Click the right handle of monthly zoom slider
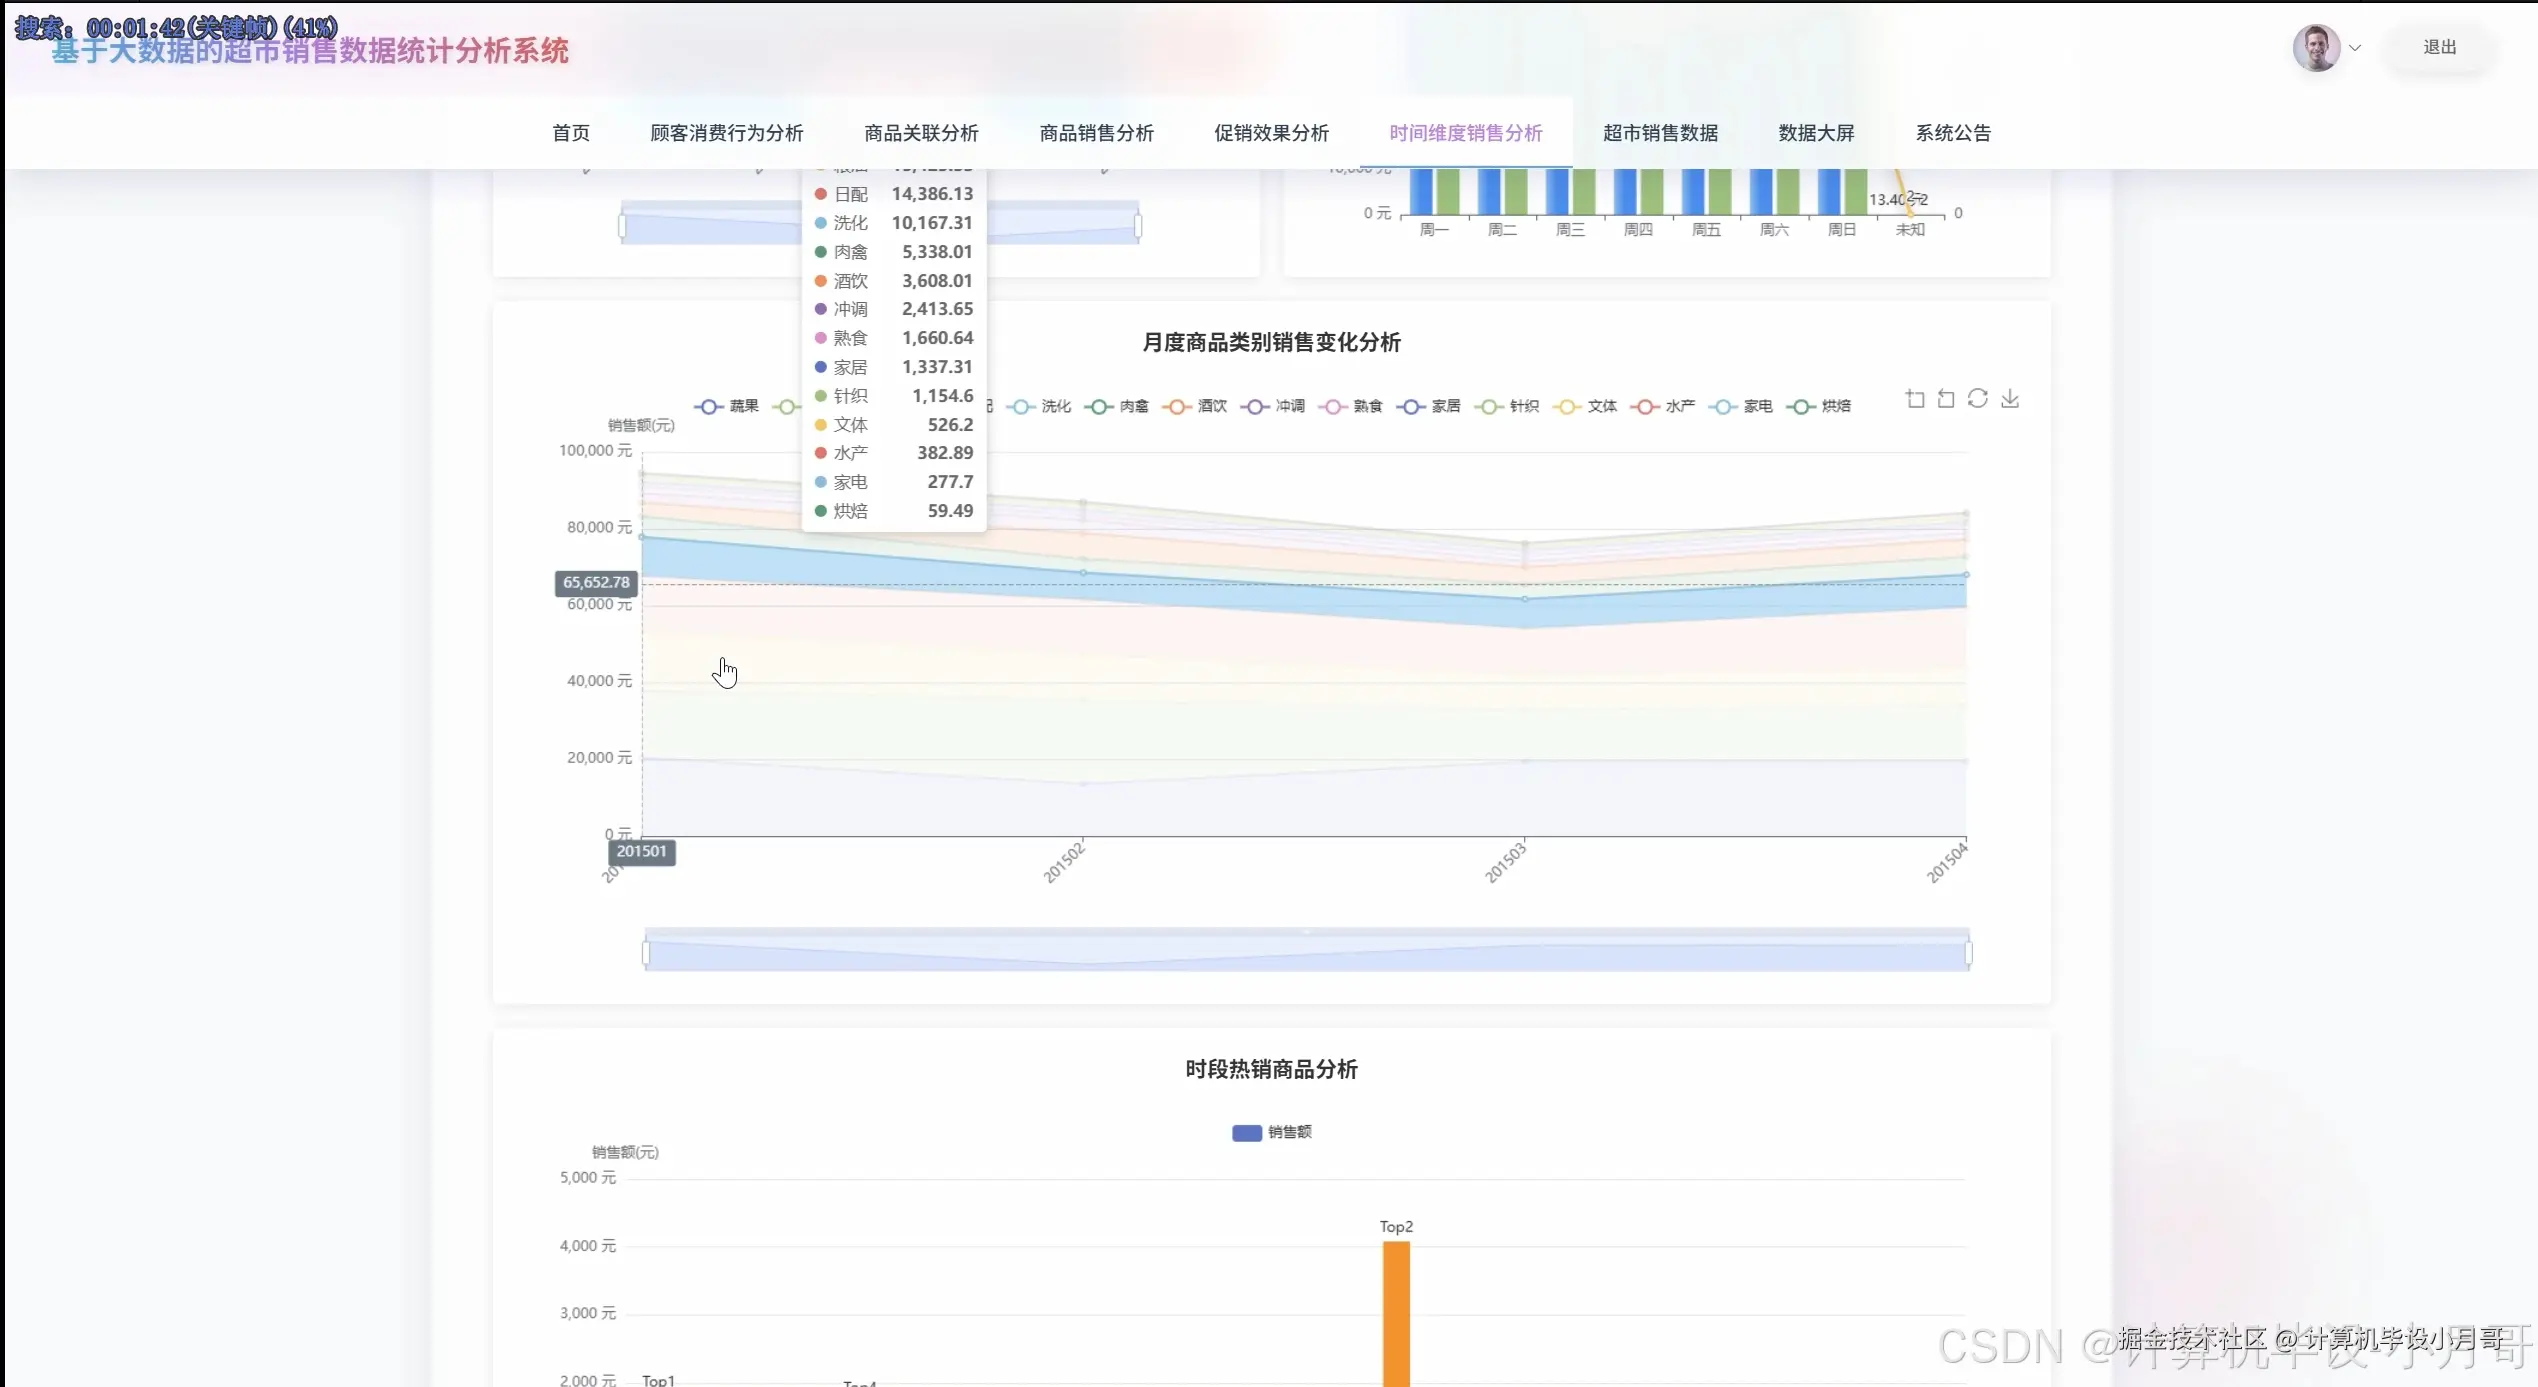This screenshot has width=2538, height=1387. pos(1968,953)
